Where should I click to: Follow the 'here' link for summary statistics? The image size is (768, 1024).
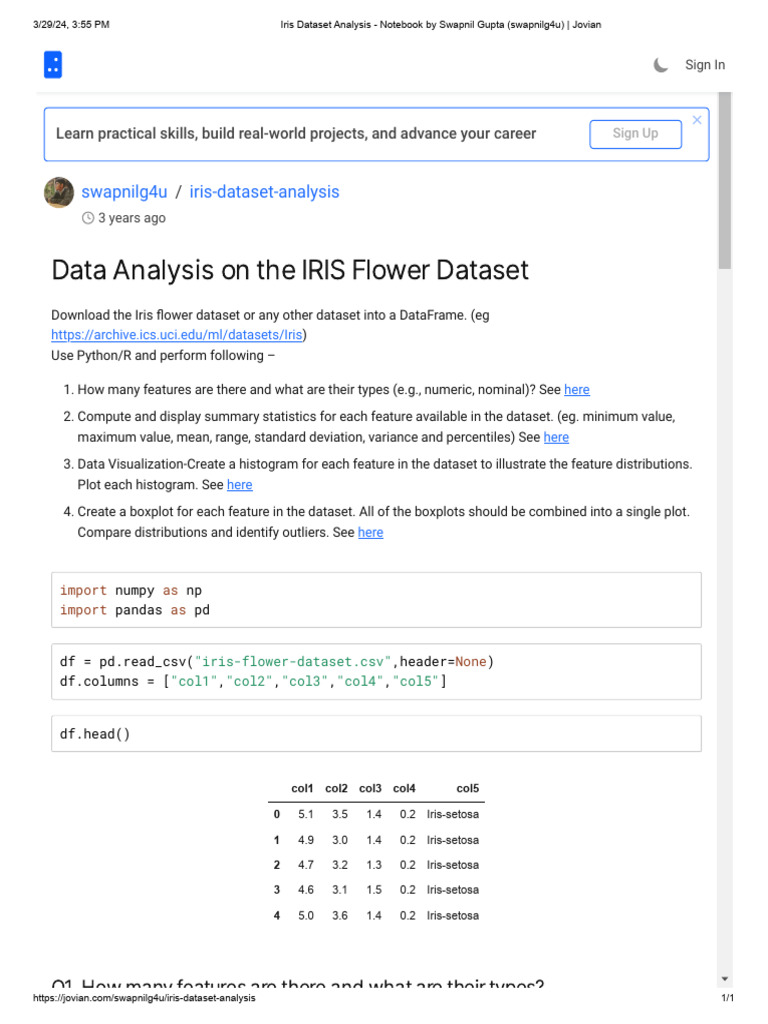coord(556,437)
